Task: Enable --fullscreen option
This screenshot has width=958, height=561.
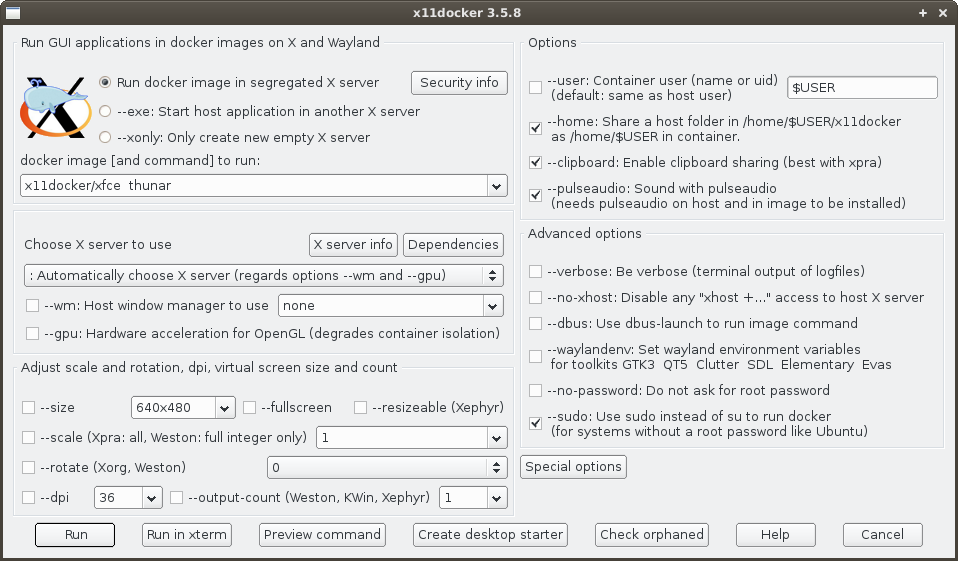Action: [249, 408]
